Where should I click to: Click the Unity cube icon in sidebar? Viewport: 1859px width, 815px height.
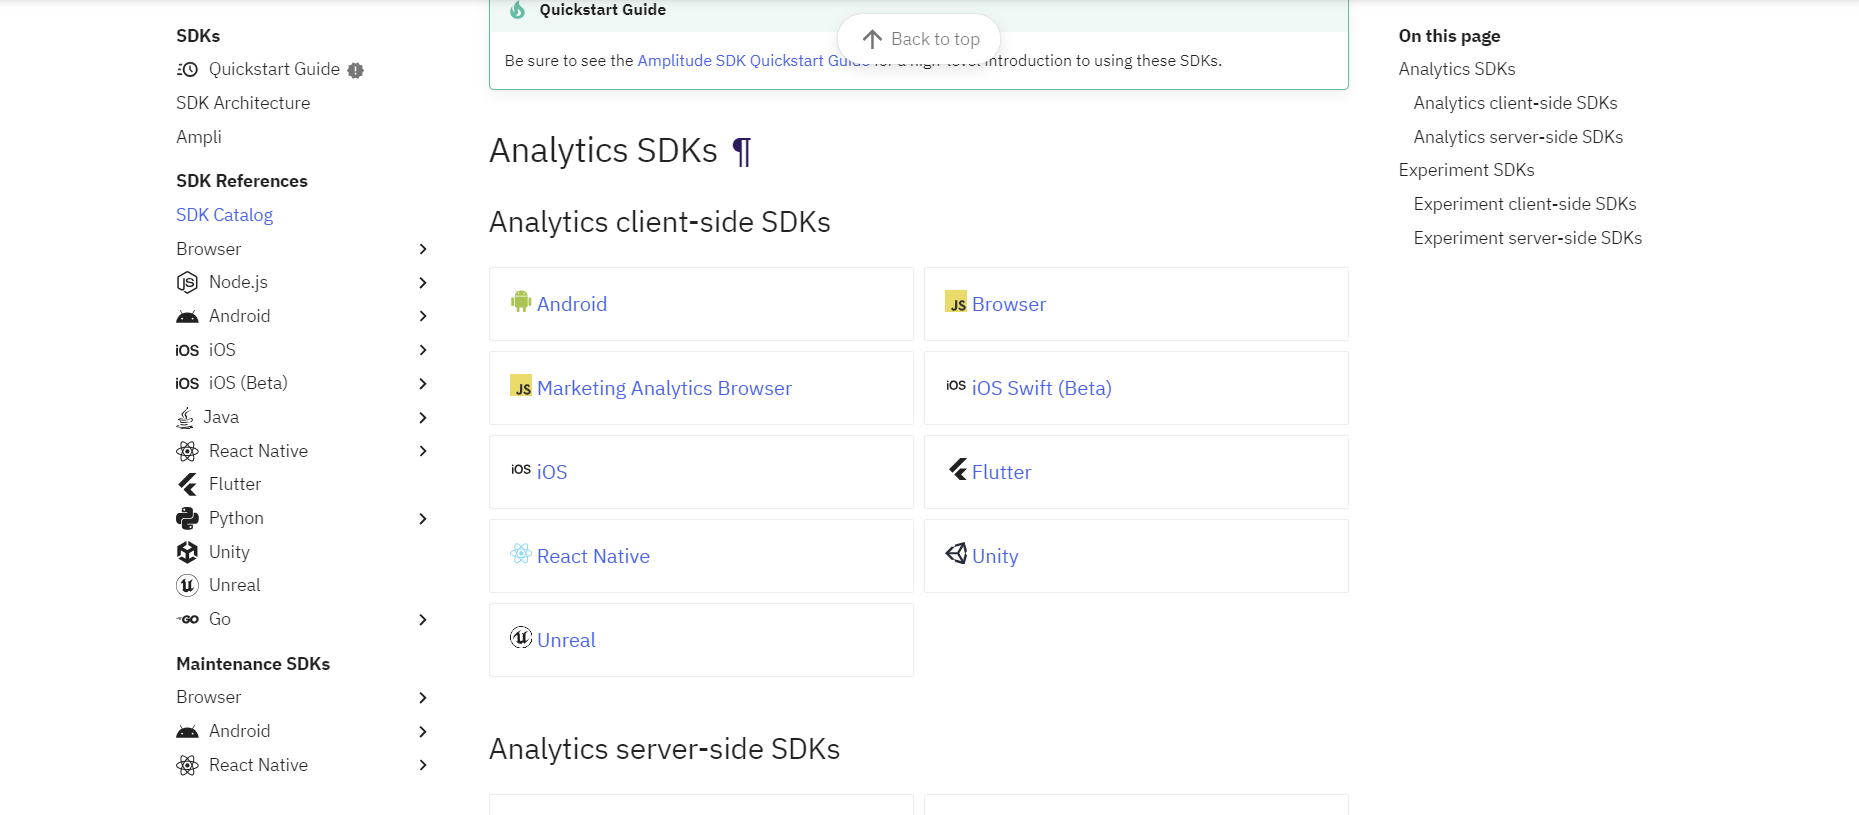pos(187,552)
